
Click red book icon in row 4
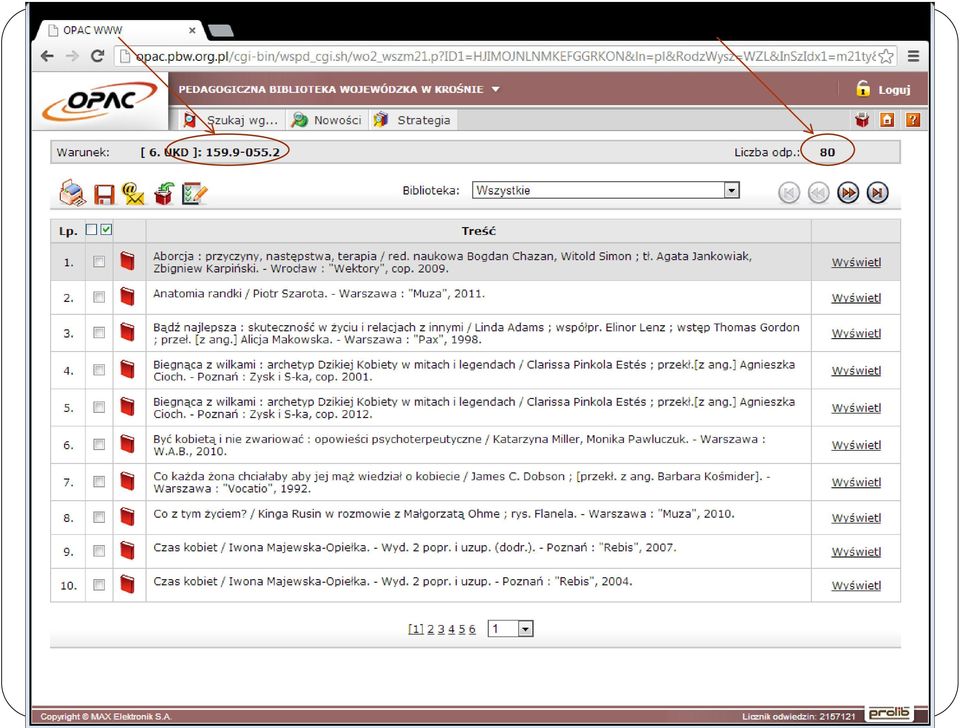coord(127,369)
